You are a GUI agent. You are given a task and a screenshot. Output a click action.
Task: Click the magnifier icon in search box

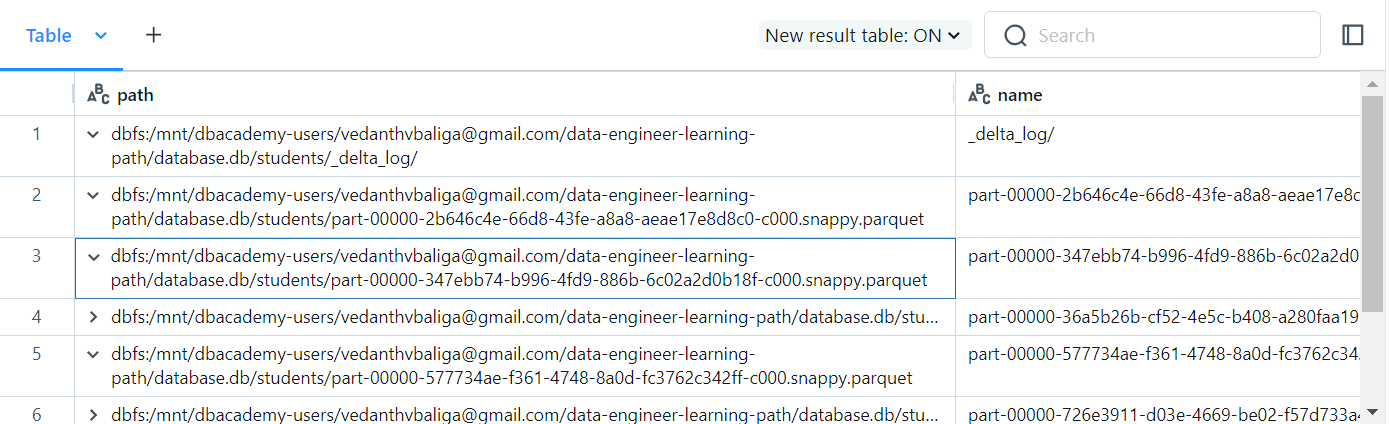click(x=1016, y=36)
